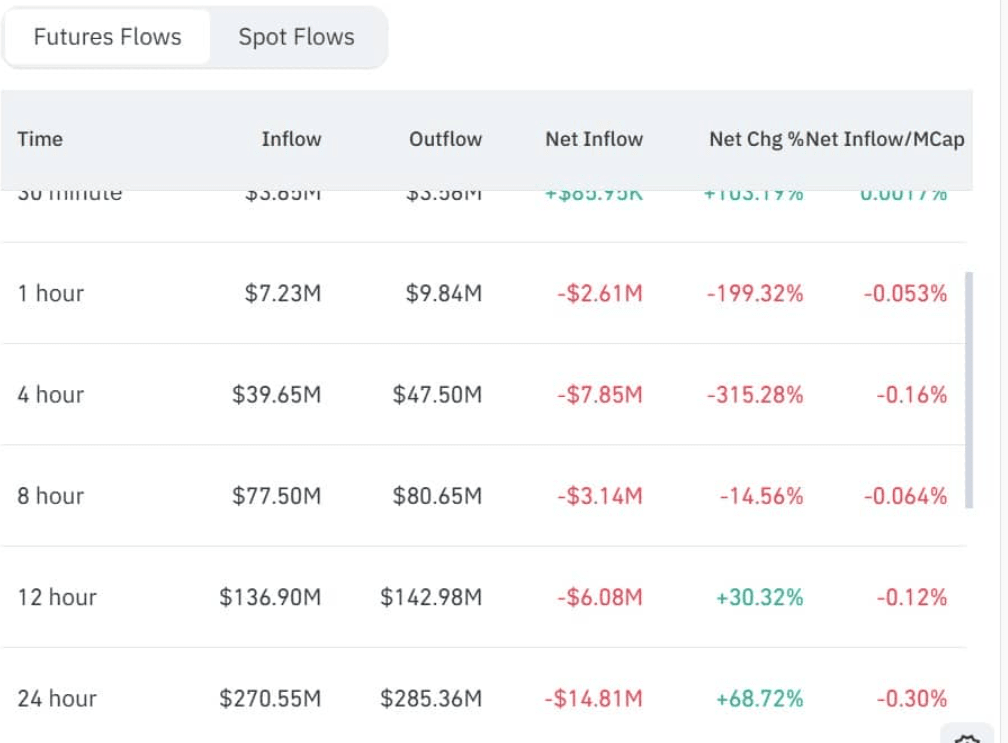This screenshot has height=743, width=1008.
Task: Click the table's vertical scrollbar thumb
Action: point(968,390)
